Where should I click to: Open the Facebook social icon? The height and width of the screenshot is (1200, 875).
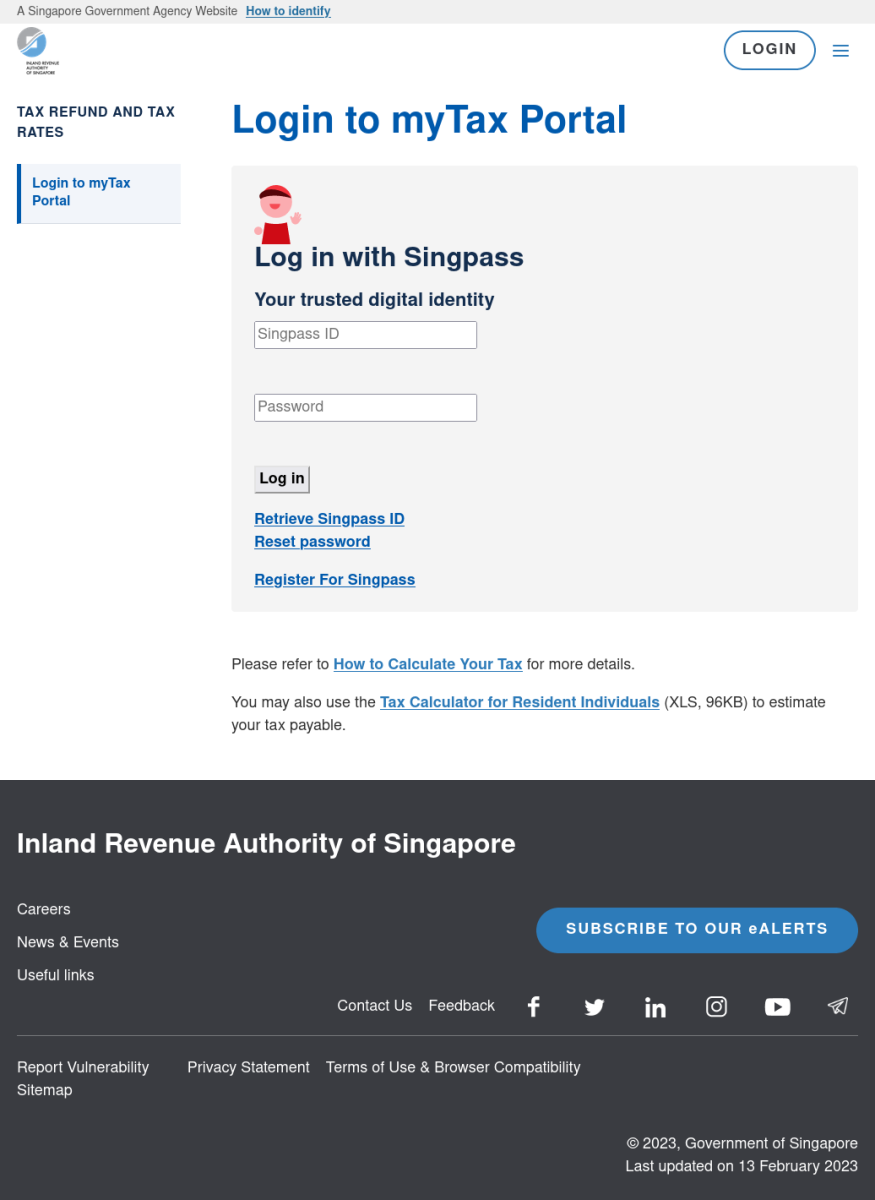coord(534,1007)
